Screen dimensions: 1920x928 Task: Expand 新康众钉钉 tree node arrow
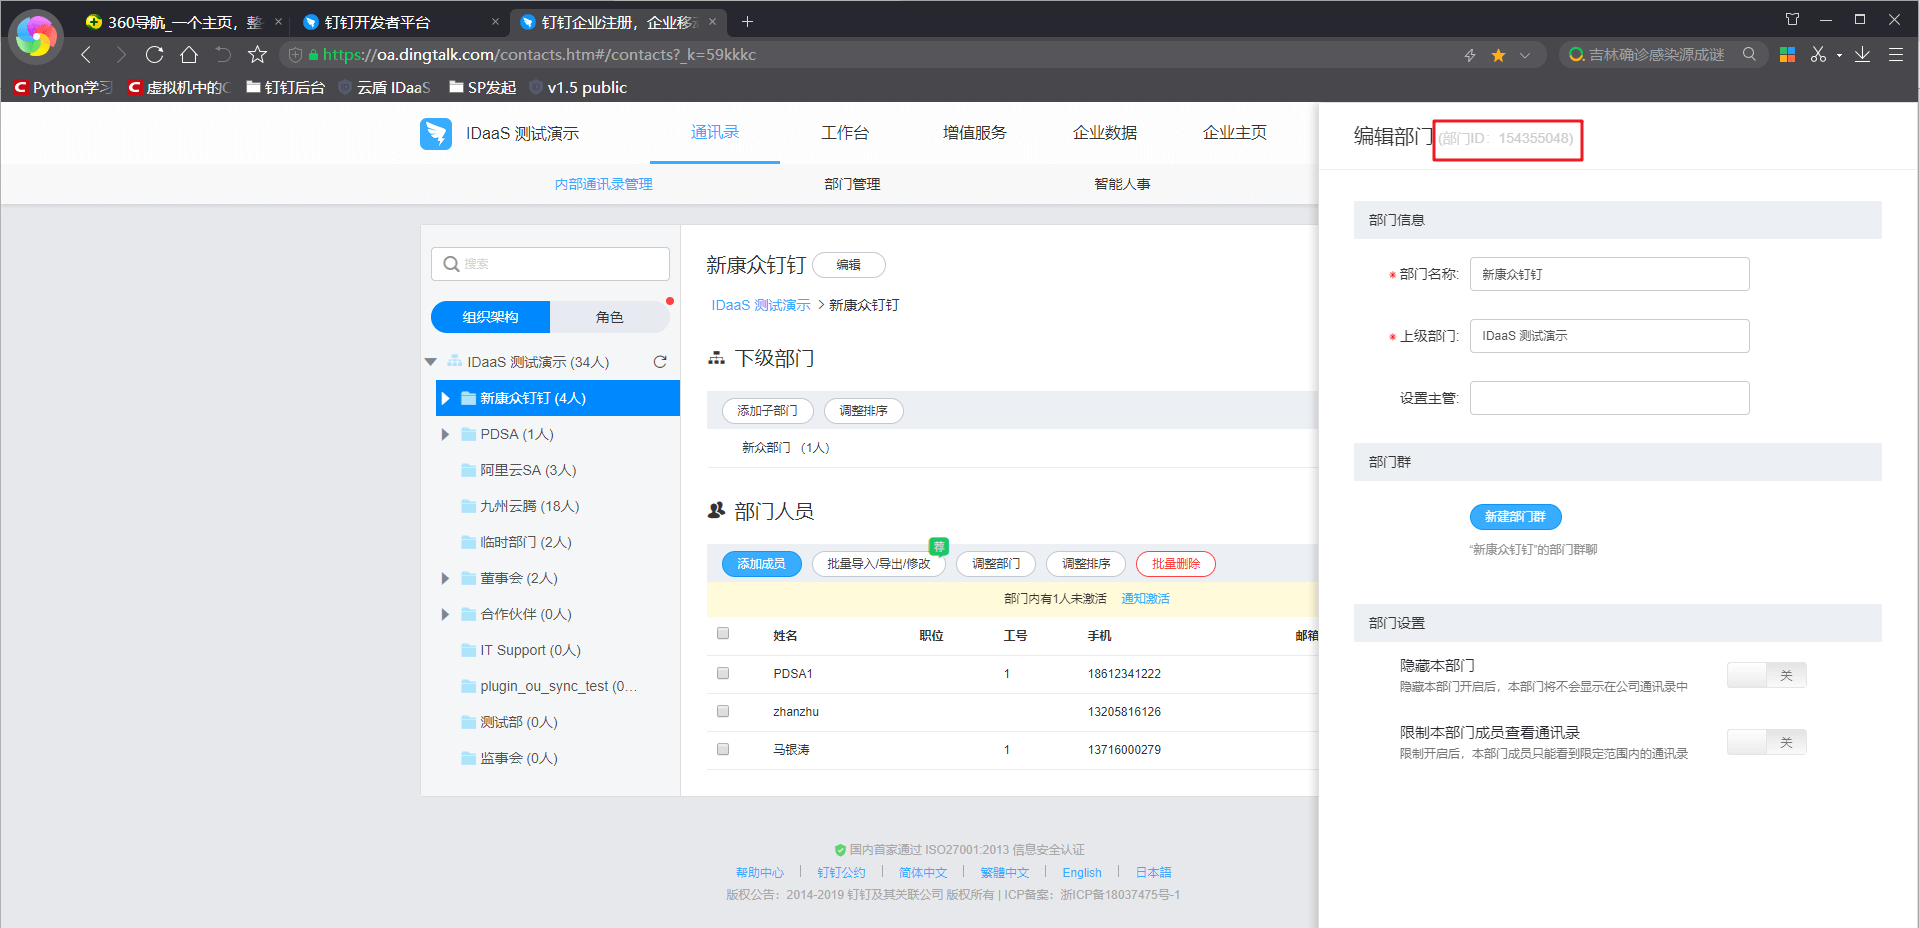tap(446, 398)
